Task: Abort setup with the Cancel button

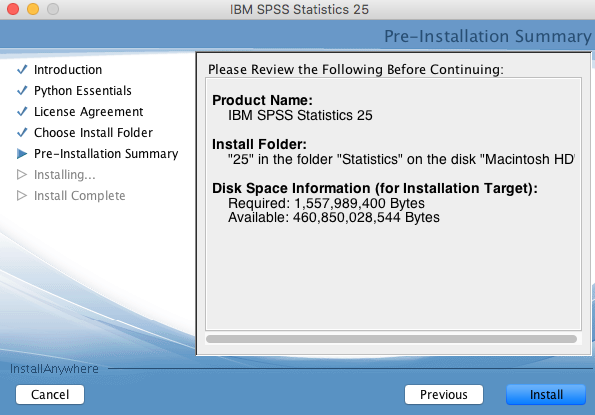Action: [x=50, y=395]
